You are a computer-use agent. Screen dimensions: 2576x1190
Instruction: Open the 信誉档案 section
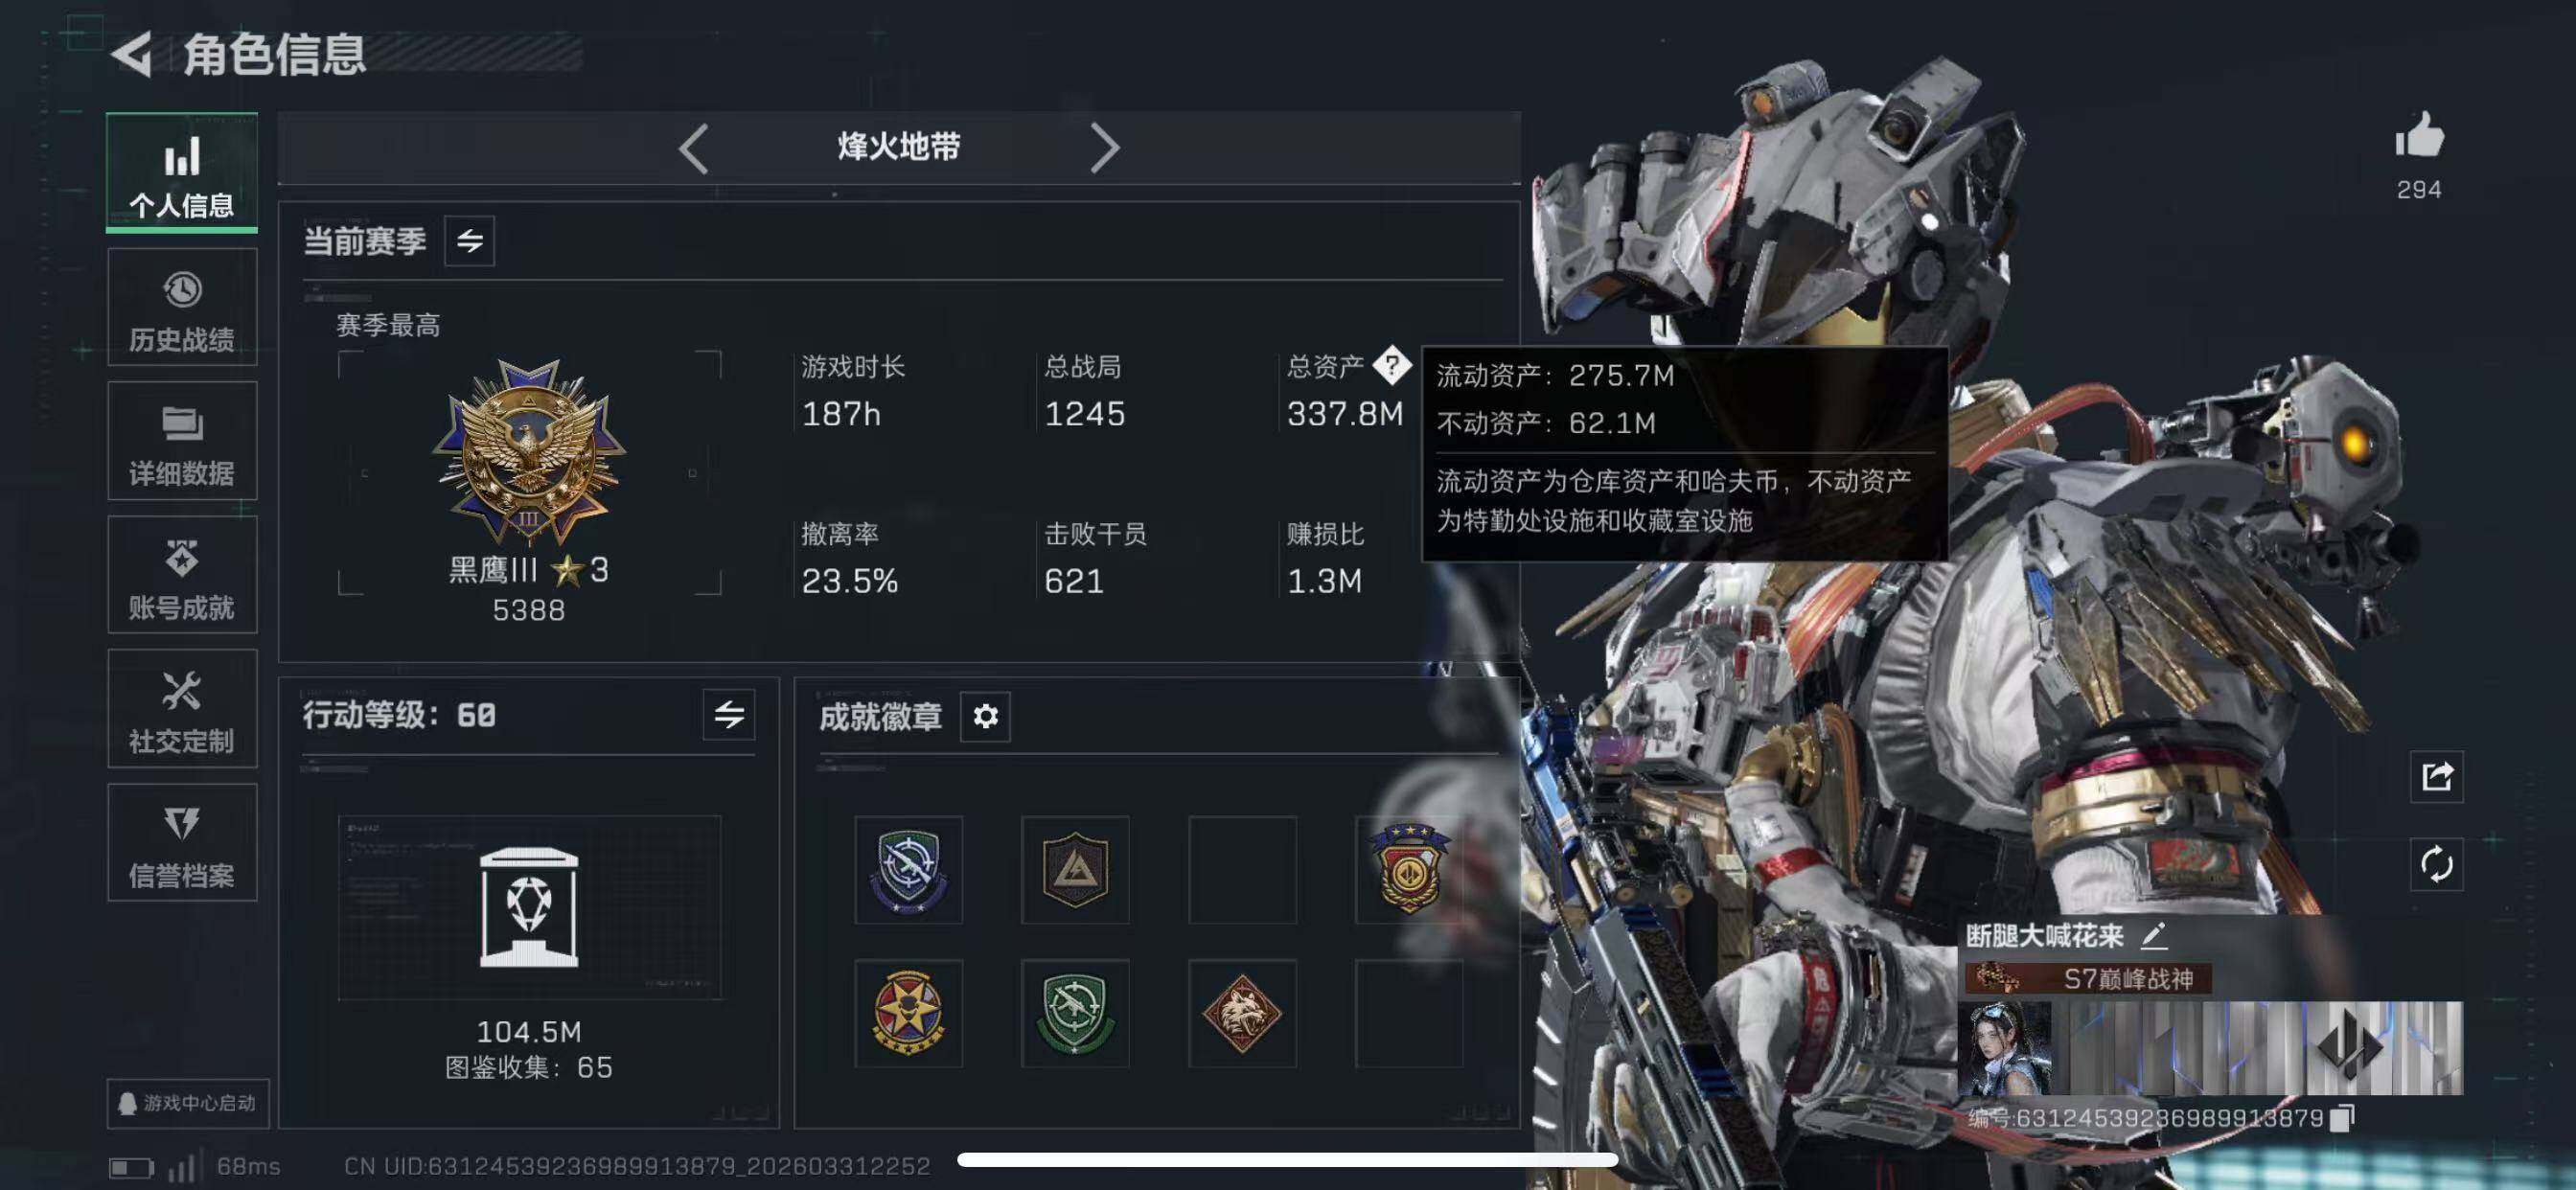[x=182, y=843]
